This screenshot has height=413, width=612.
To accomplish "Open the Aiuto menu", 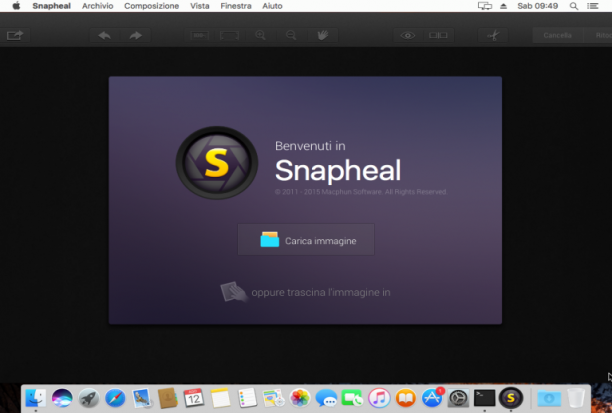I will coord(272,6).
